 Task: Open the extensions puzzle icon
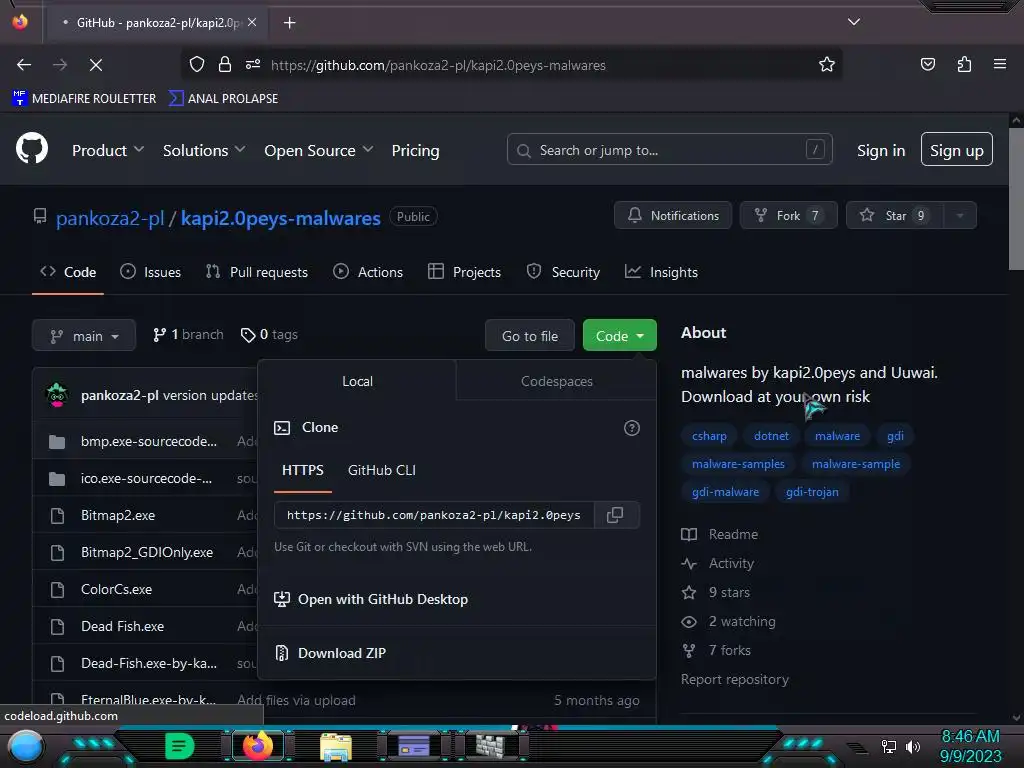coord(964,64)
